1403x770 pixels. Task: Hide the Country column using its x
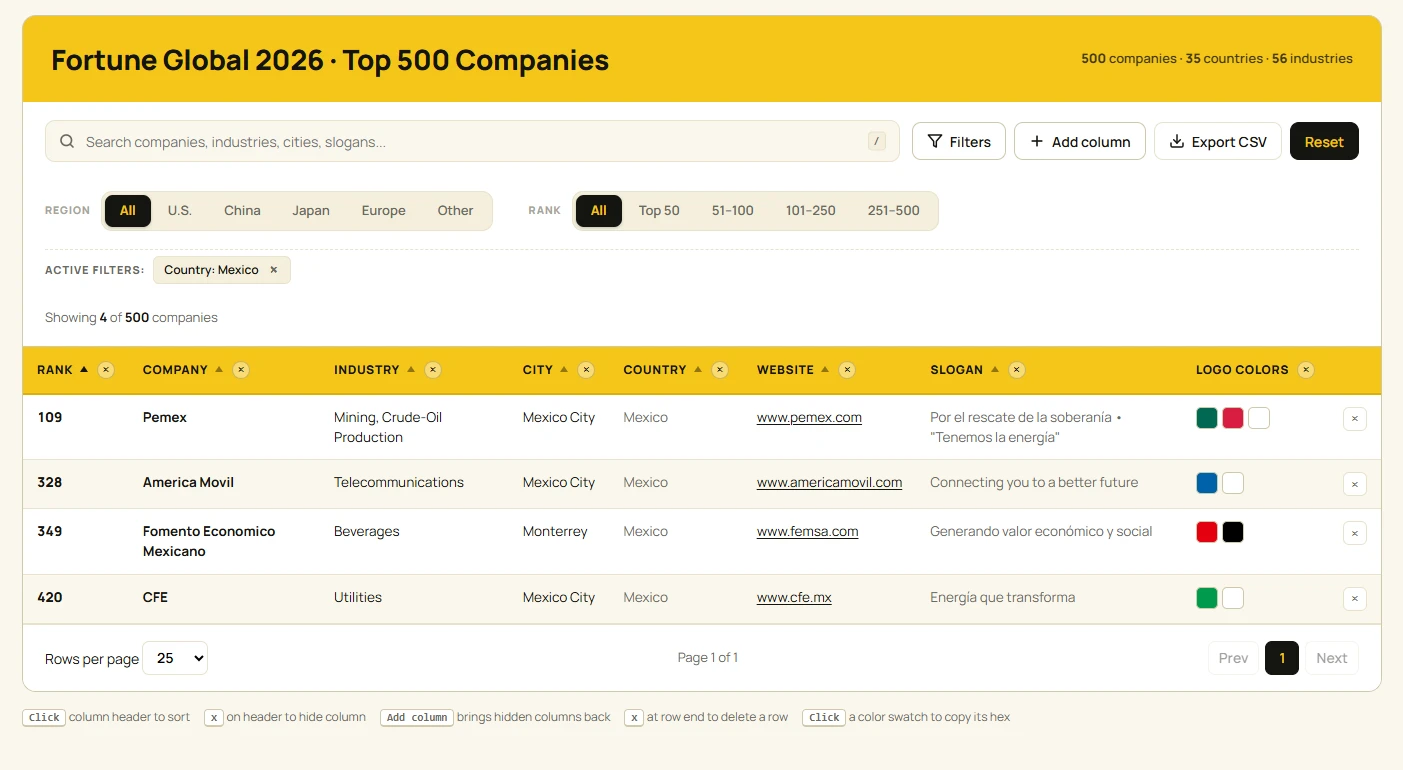click(720, 370)
